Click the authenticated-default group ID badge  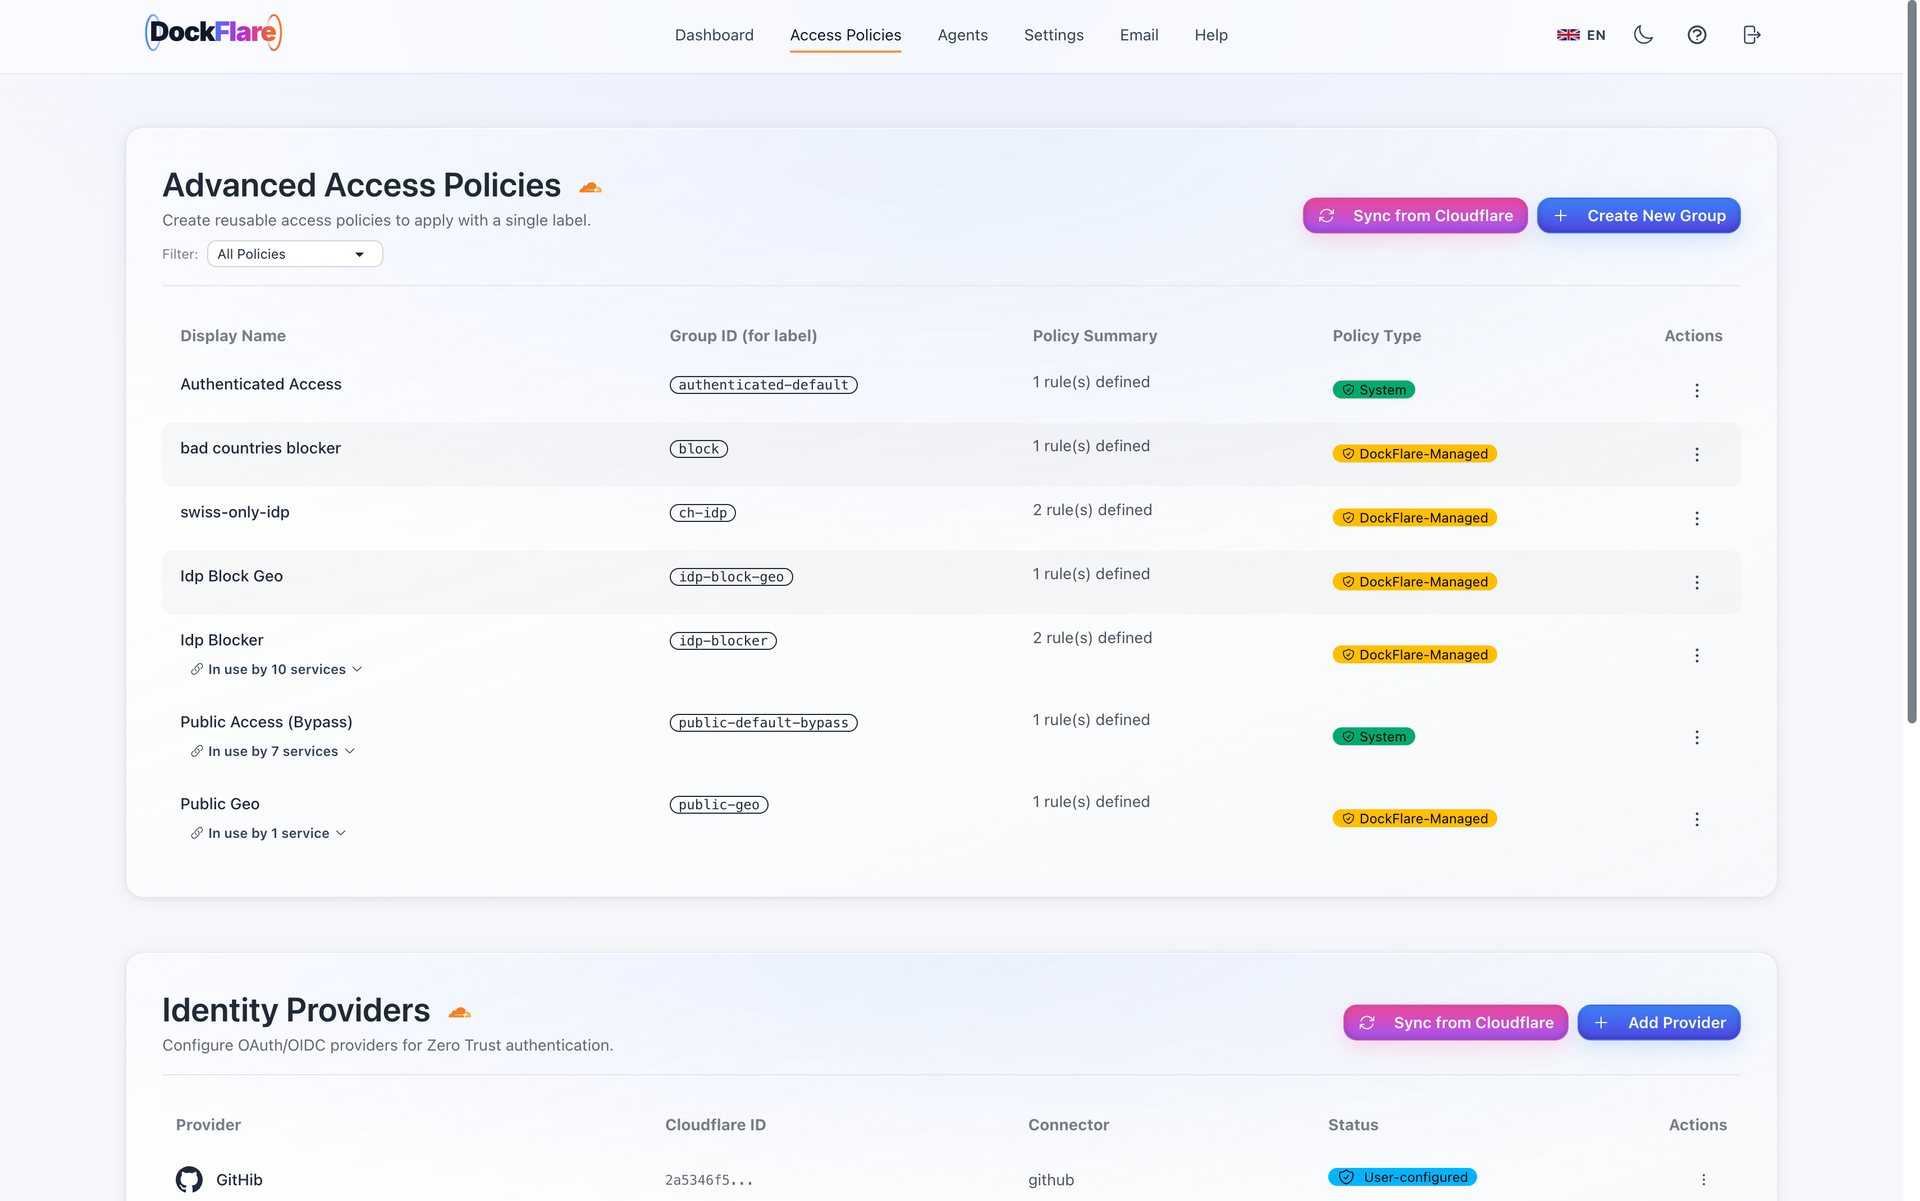click(x=763, y=385)
